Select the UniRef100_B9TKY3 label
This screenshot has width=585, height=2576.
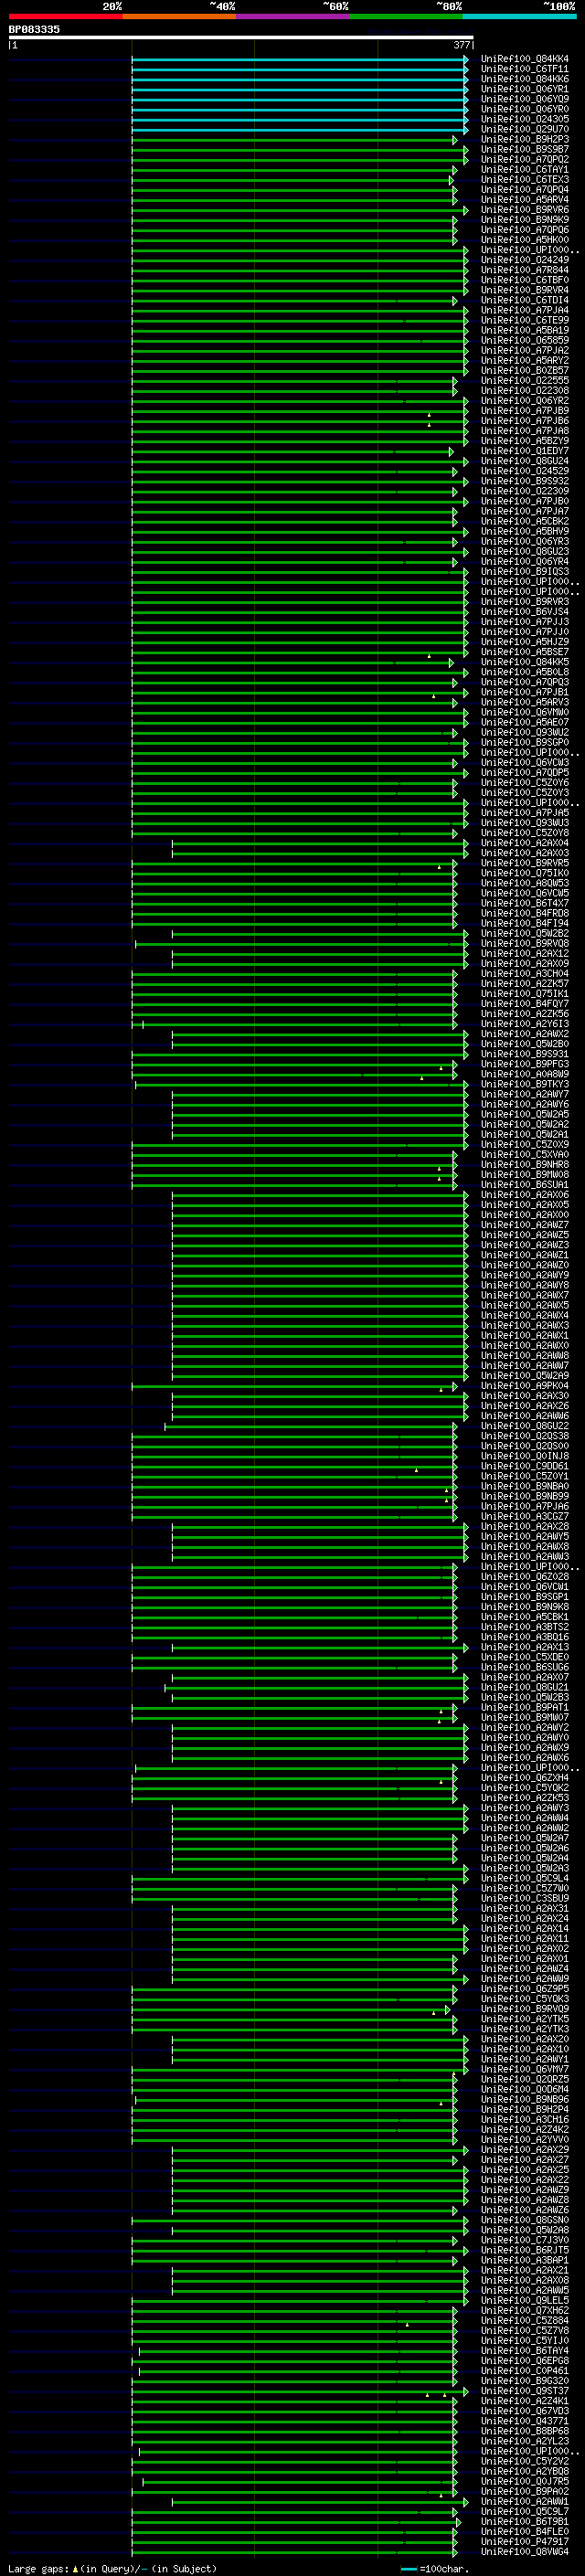(524, 1084)
